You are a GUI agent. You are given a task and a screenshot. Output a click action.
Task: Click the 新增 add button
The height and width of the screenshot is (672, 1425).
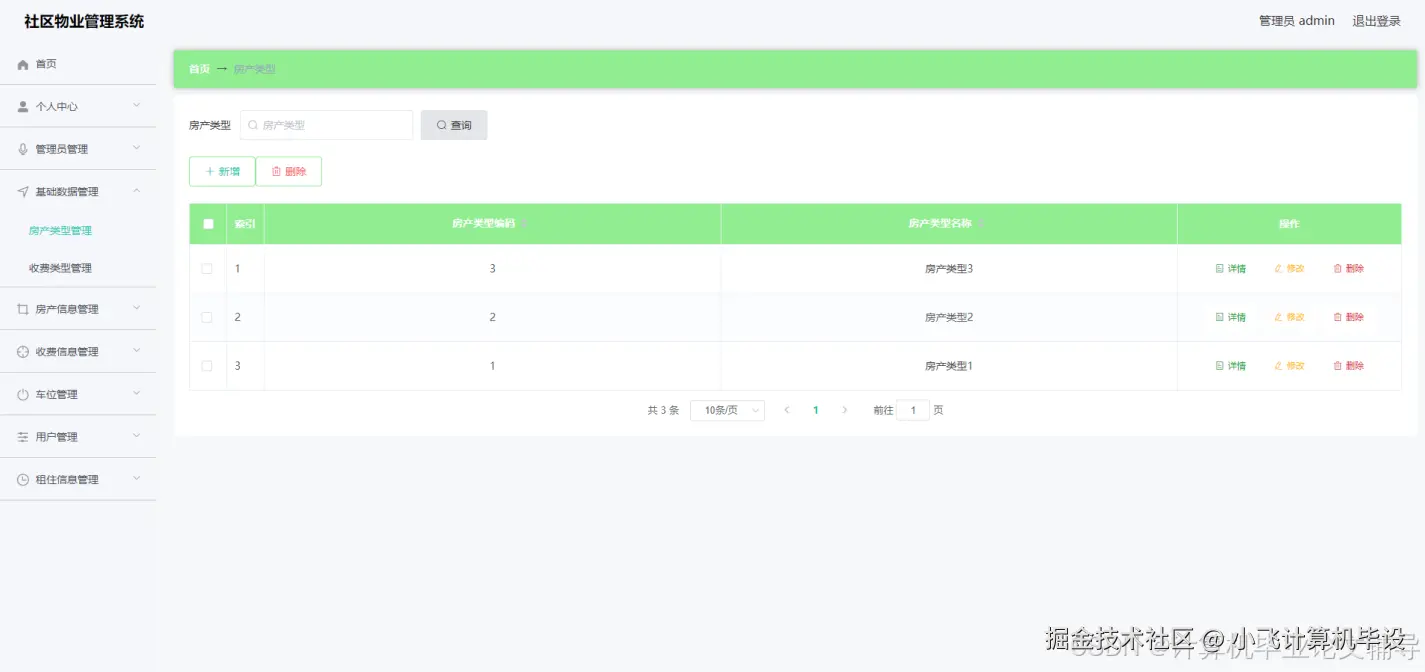pyautogui.click(x=222, y=171)
